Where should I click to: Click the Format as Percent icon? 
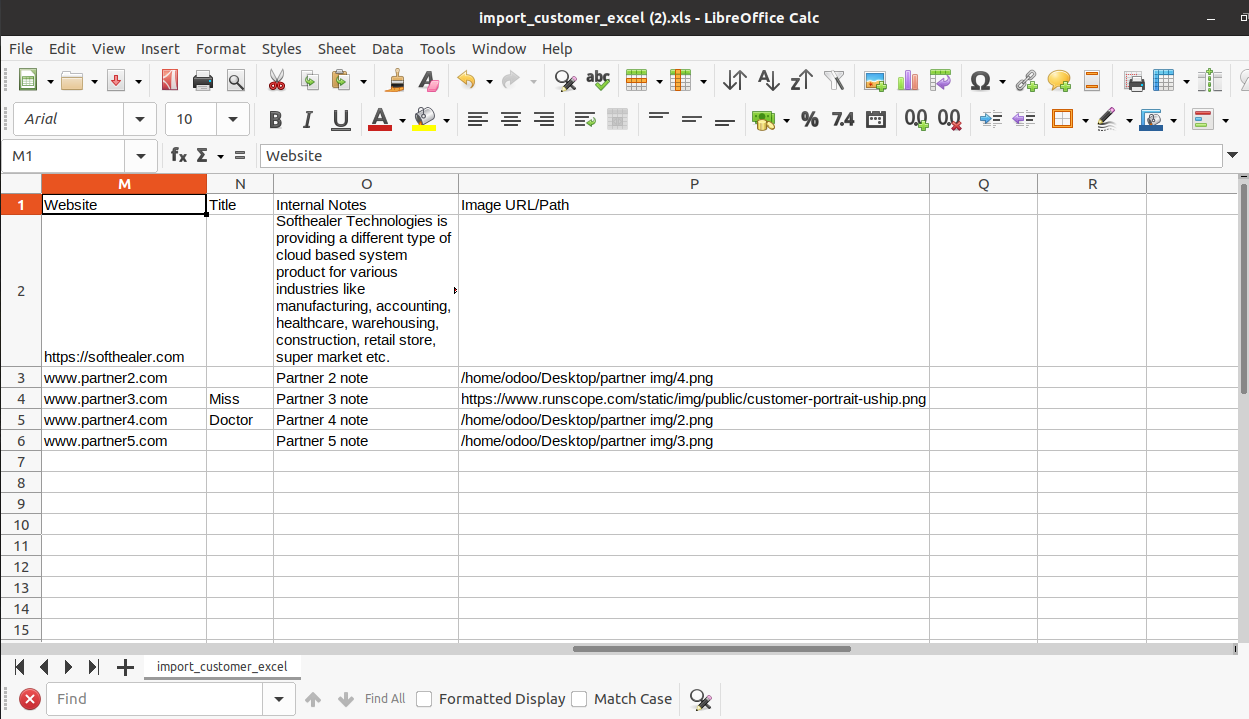click(x=810, y=119)
